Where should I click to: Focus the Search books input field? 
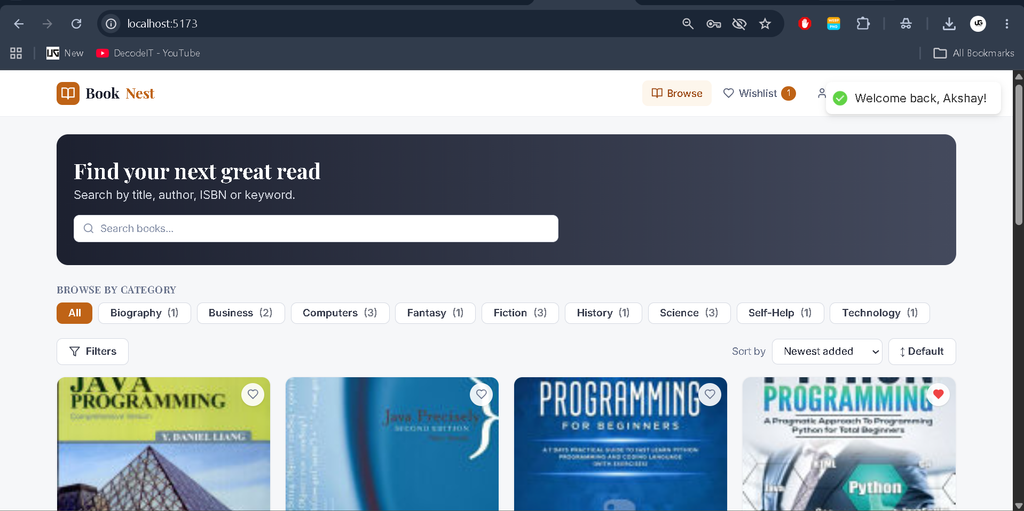point(316,229)
